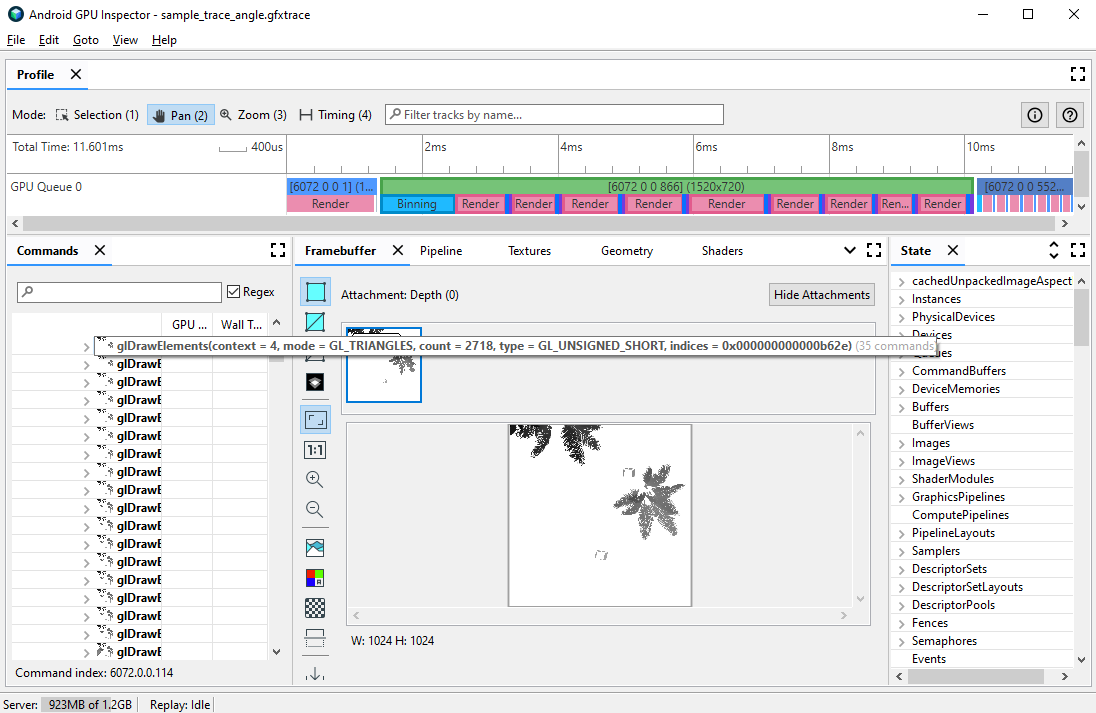Image resolution: width=1096 pixels, height=713 pixels.
Task: Select the zoom-to-fit icon in Framebuffer toolbar
Action: 315,419
